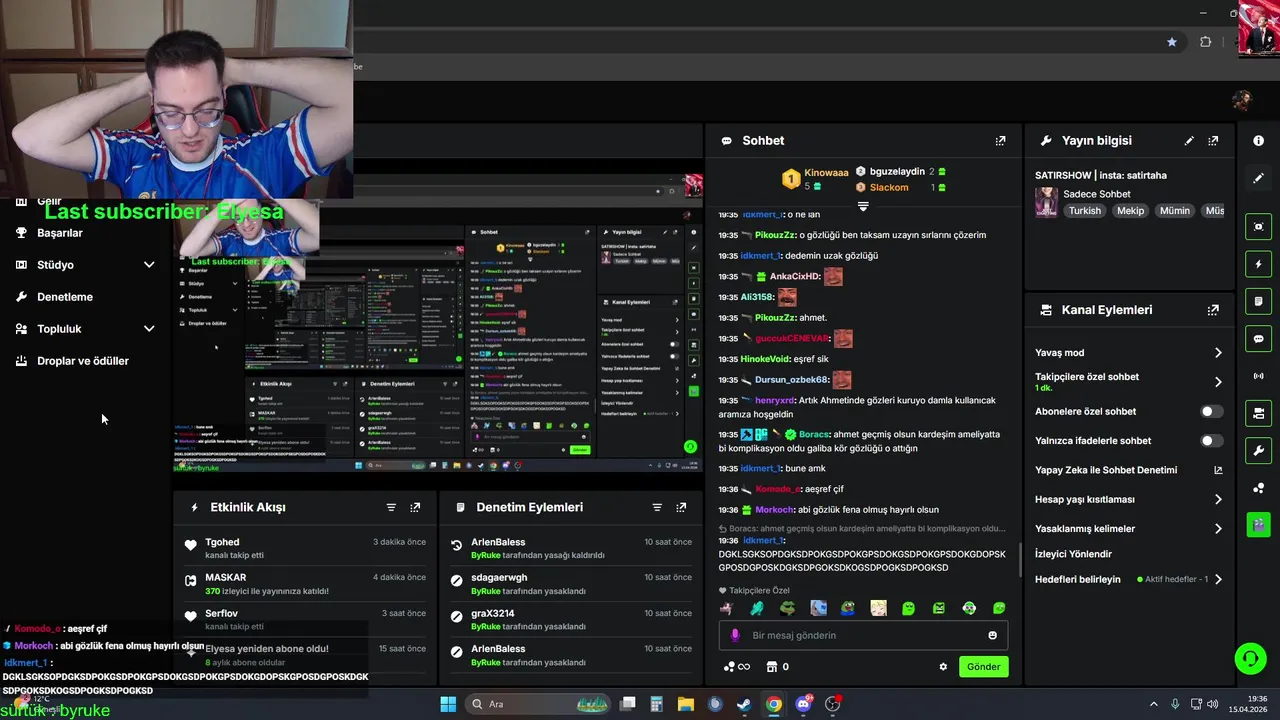Pop out the Etkinlik Akışı panel
This screenshot has height=720, width=1280.
415,507
